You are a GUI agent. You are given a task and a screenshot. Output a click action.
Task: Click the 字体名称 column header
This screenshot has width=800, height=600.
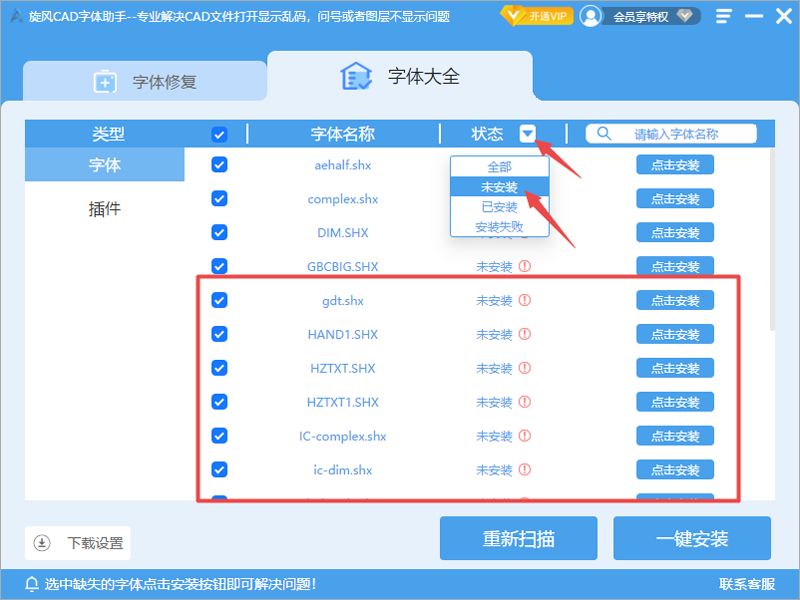(343, 134)
